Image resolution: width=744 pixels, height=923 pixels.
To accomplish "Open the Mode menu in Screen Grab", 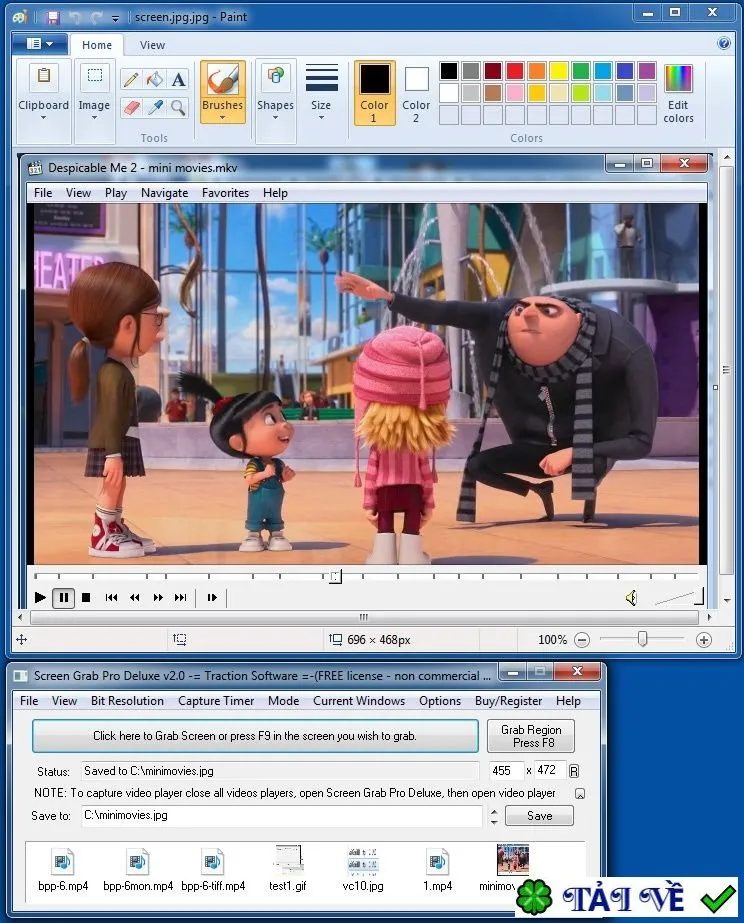I will (284, 701).
